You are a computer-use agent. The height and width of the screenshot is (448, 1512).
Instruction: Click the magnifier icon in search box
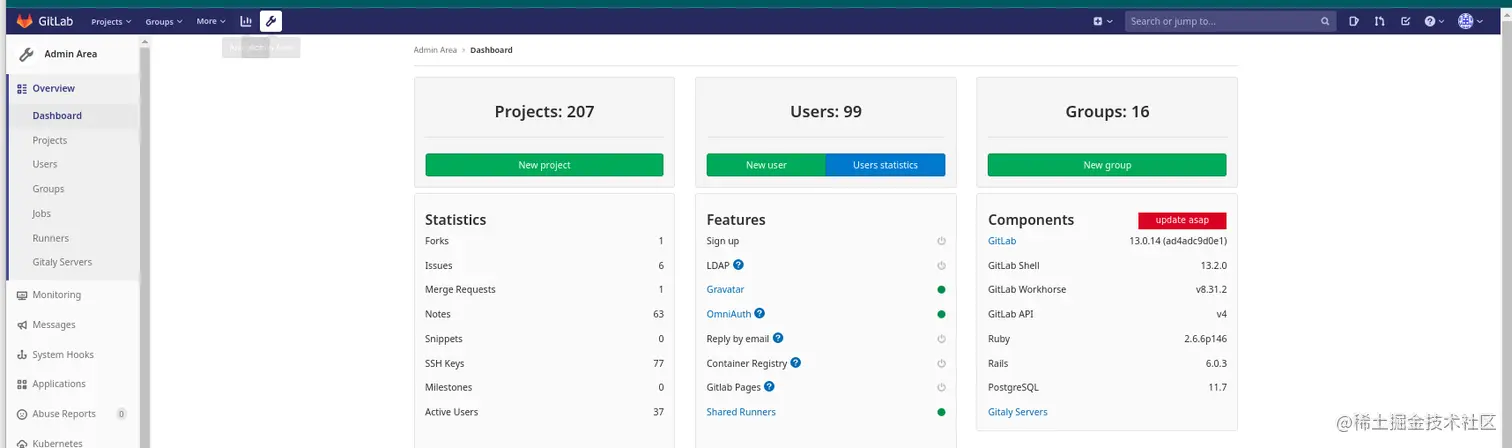click(1325, 21)
